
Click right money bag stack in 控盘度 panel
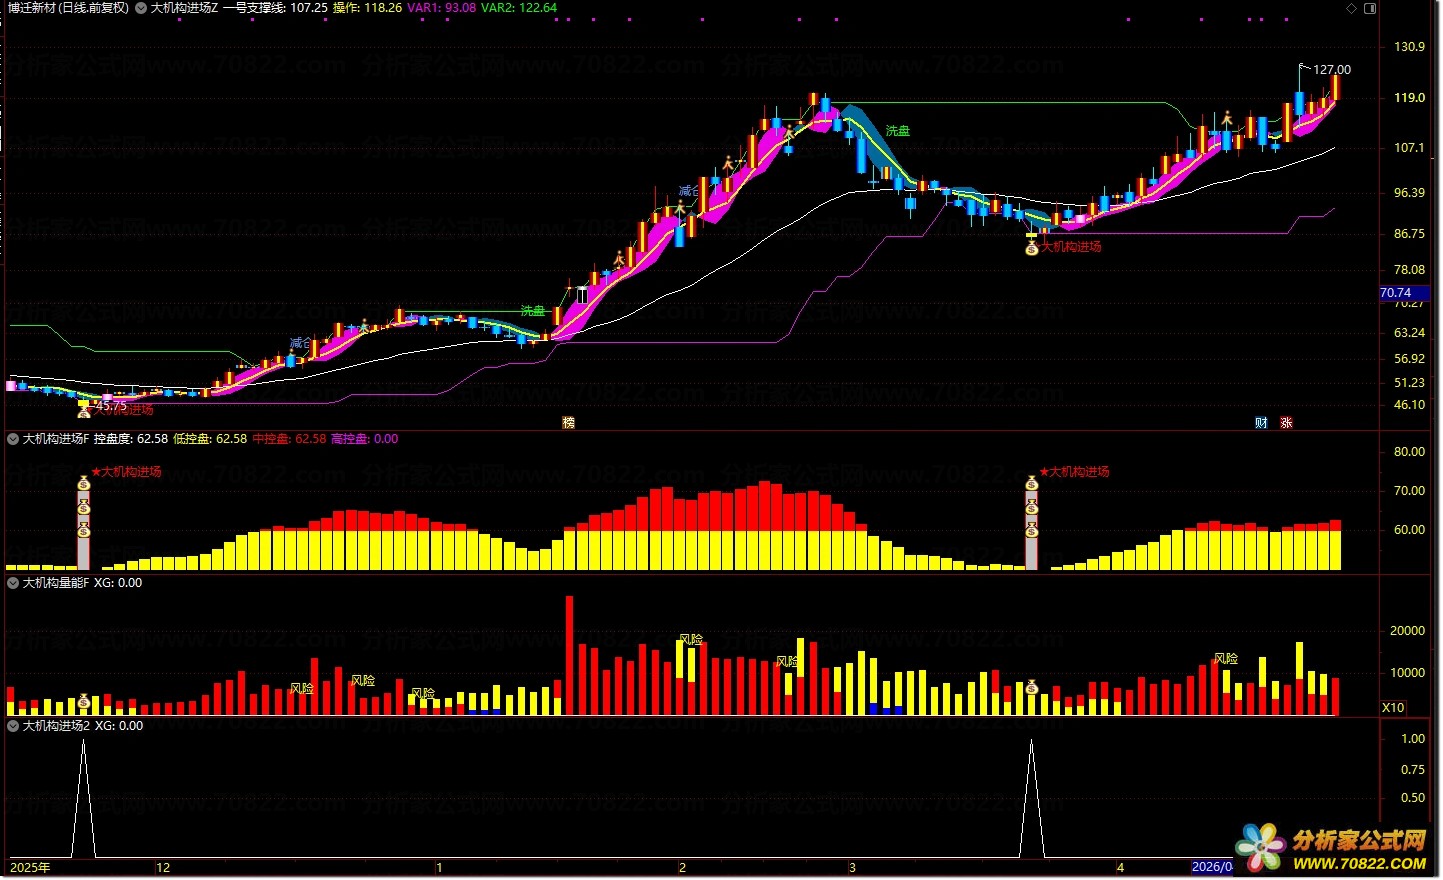pos(1032,508)
